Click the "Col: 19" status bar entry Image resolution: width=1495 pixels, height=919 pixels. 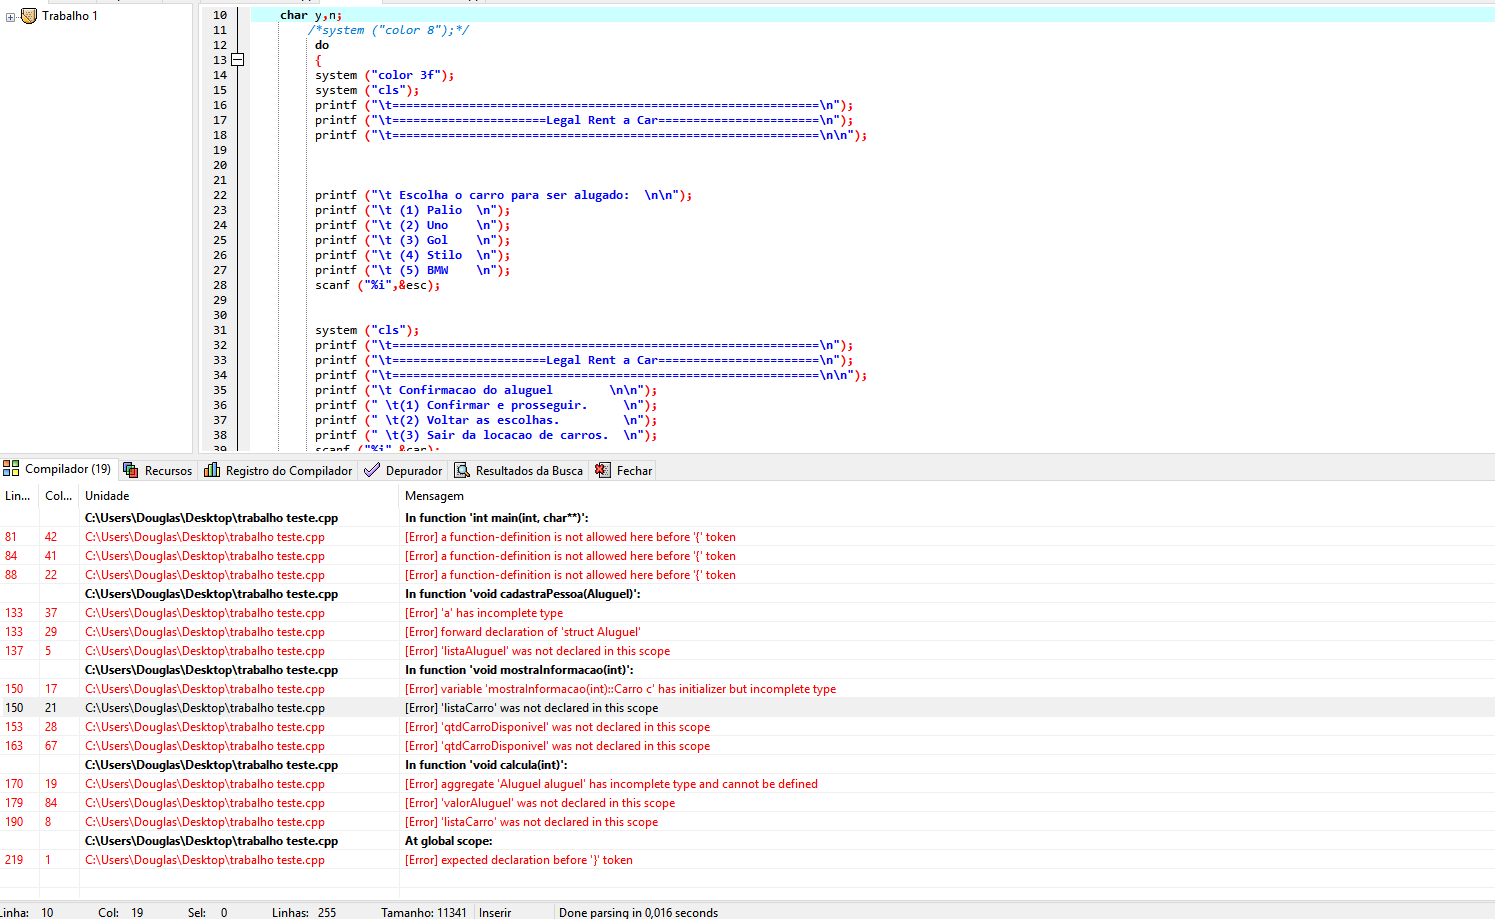[121, 913]
